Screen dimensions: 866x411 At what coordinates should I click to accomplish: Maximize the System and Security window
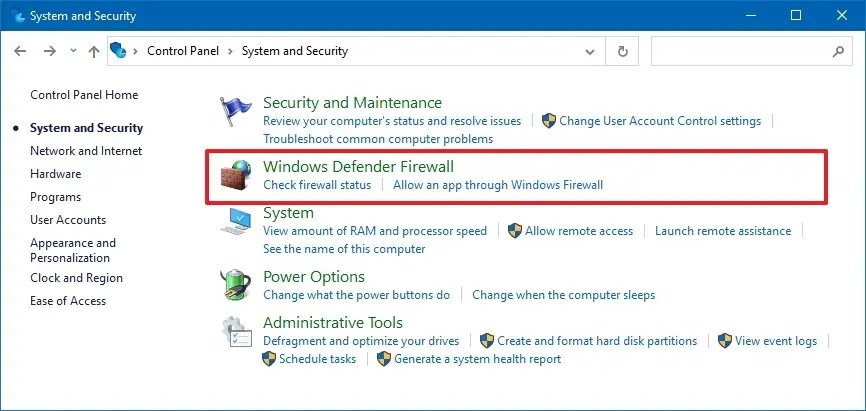(796, 15)
